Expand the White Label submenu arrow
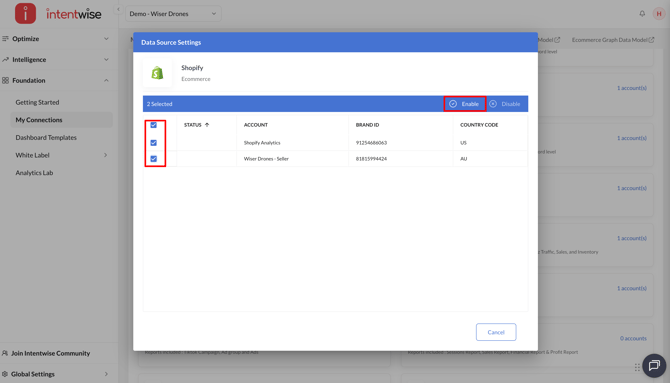Viewport: 670px width, 383px height. [106, 155]
